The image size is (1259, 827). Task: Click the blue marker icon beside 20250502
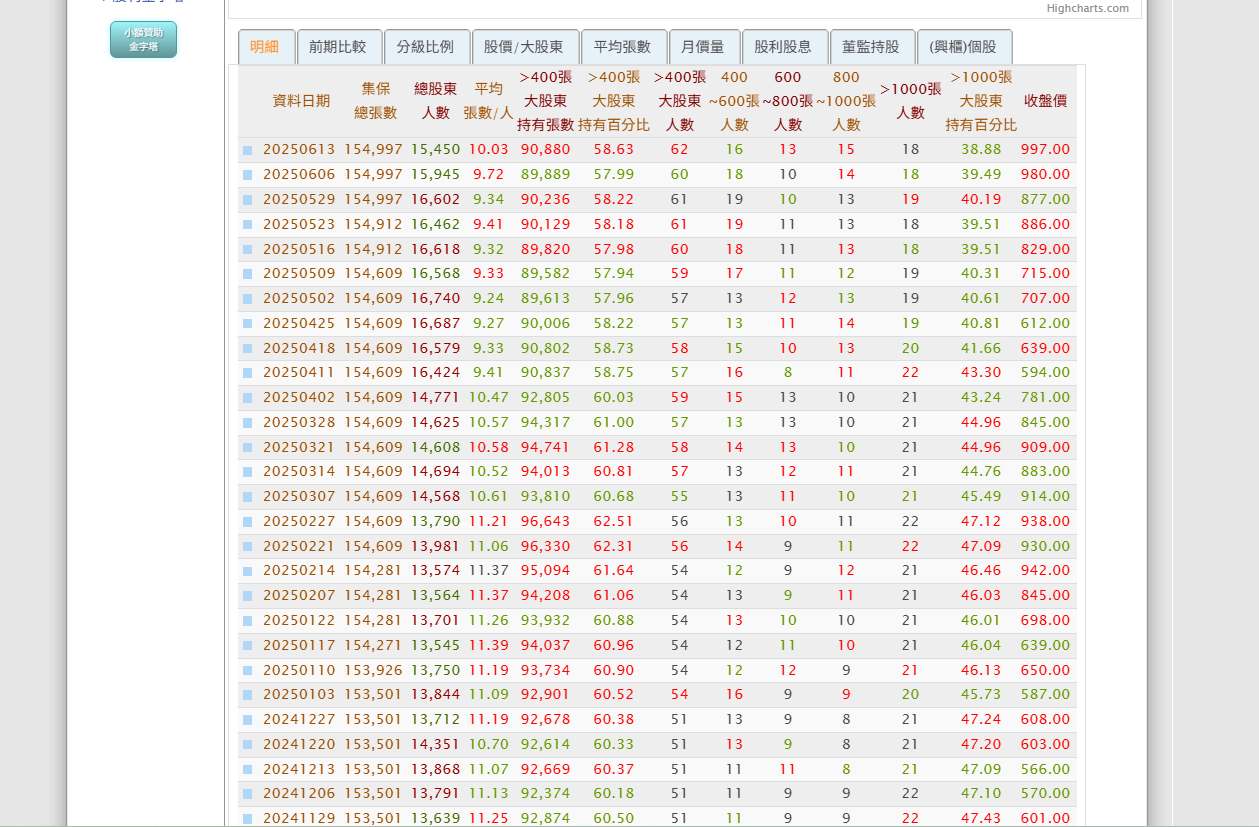click(x=247, y=298)
